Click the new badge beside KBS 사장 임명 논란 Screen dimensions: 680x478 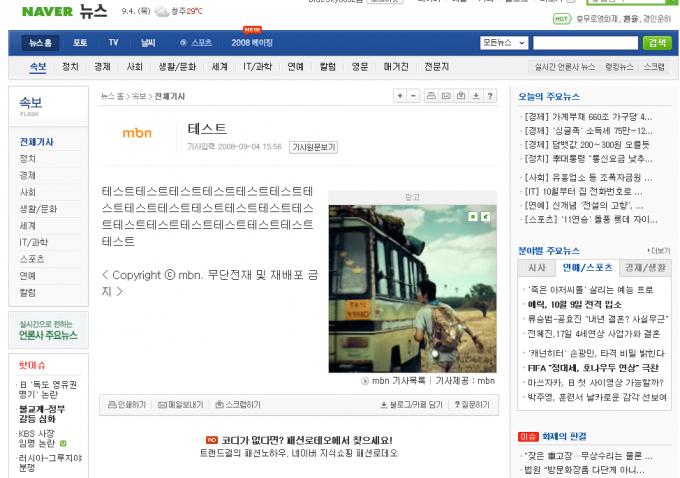[x=63, y=443]
